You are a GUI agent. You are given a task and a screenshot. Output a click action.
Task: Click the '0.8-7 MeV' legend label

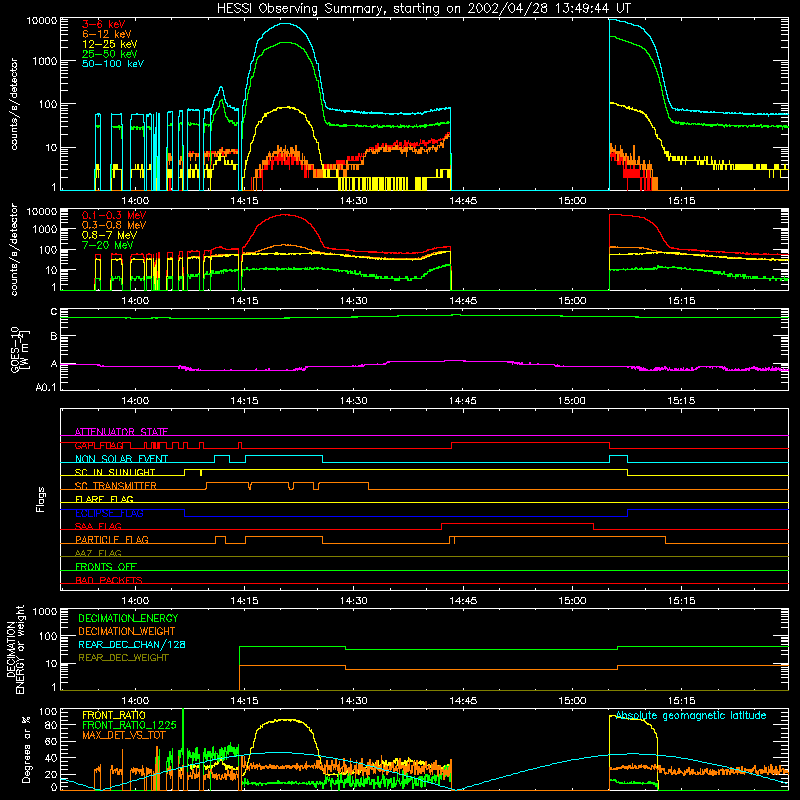pyautogui.click(x=109, y=235)
